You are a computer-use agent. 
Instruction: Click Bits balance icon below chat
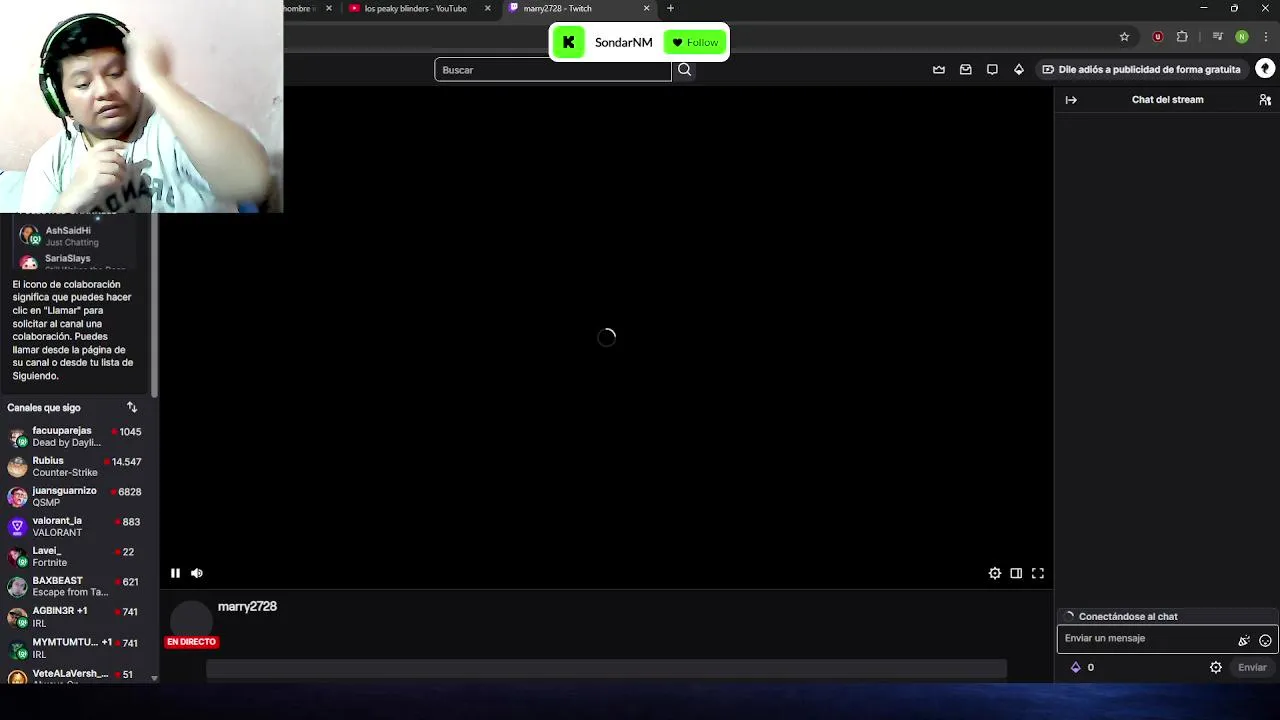(1076, 667)
